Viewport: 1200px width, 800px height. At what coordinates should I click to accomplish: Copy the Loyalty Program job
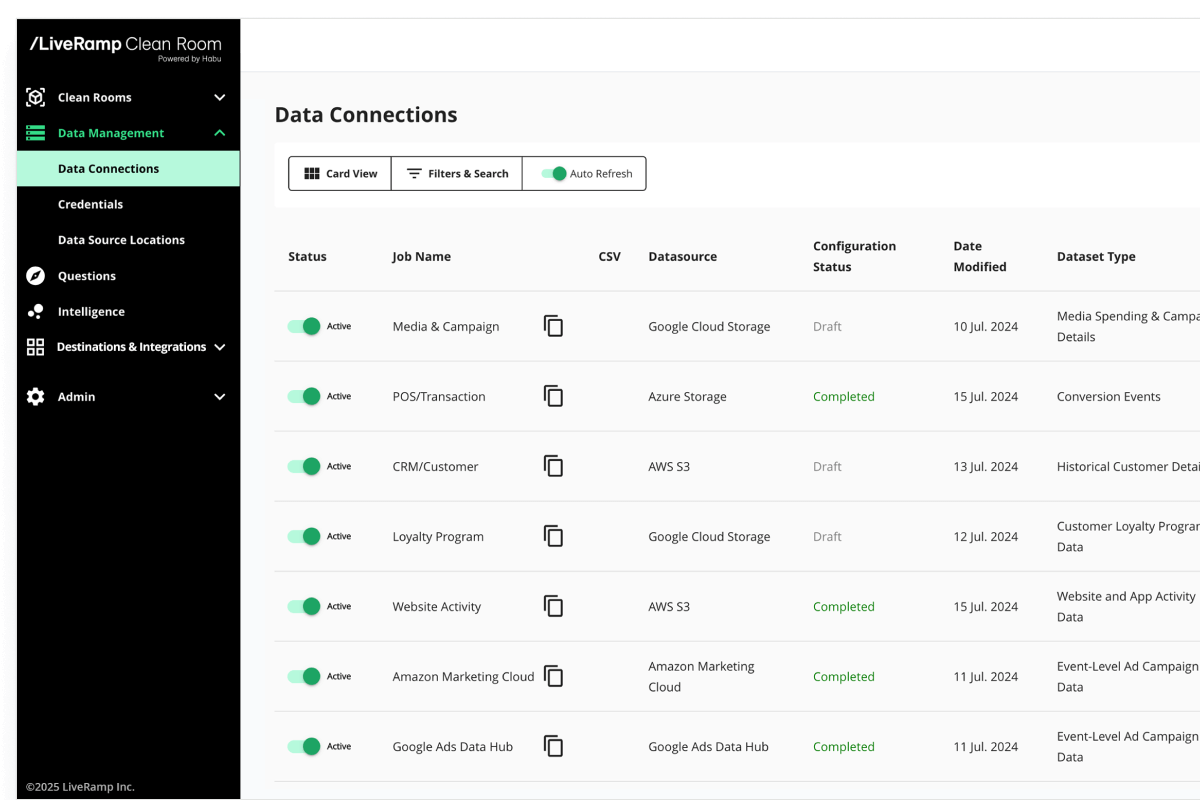tap(553, 536)
